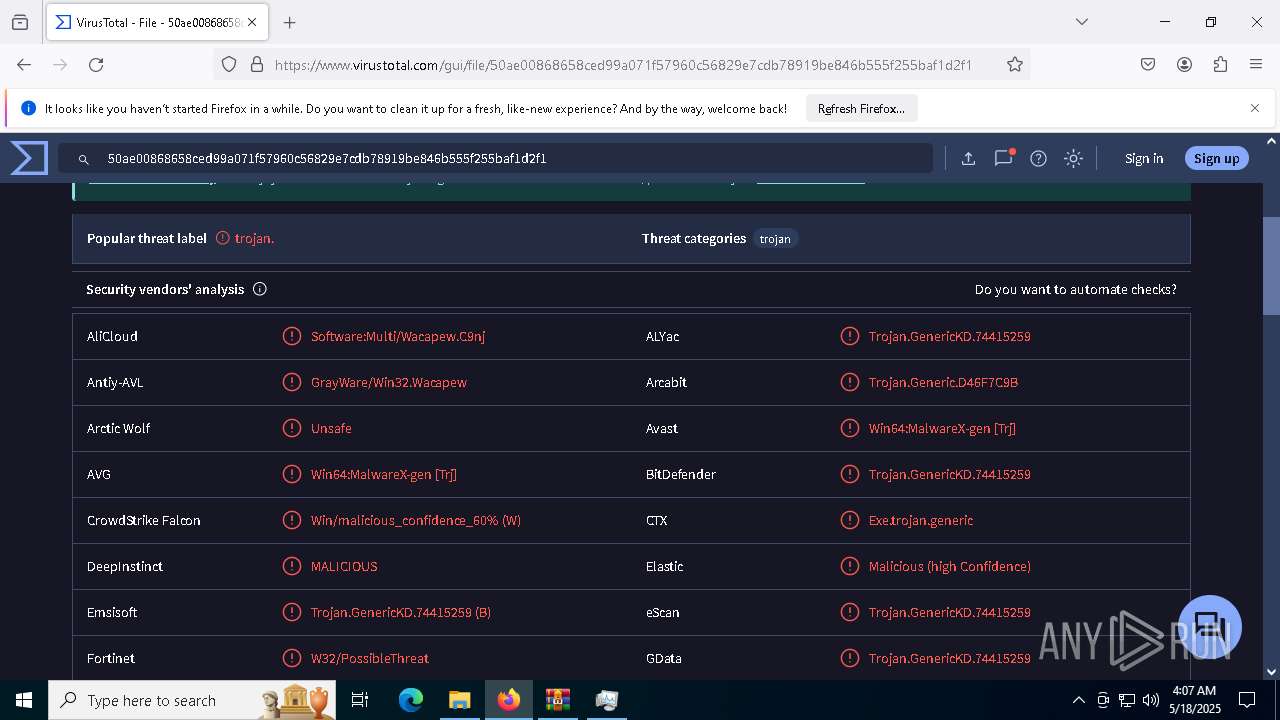Click the warning icon in ALYac row
The width and height of the screenshot is (1280, 720).
850,336
